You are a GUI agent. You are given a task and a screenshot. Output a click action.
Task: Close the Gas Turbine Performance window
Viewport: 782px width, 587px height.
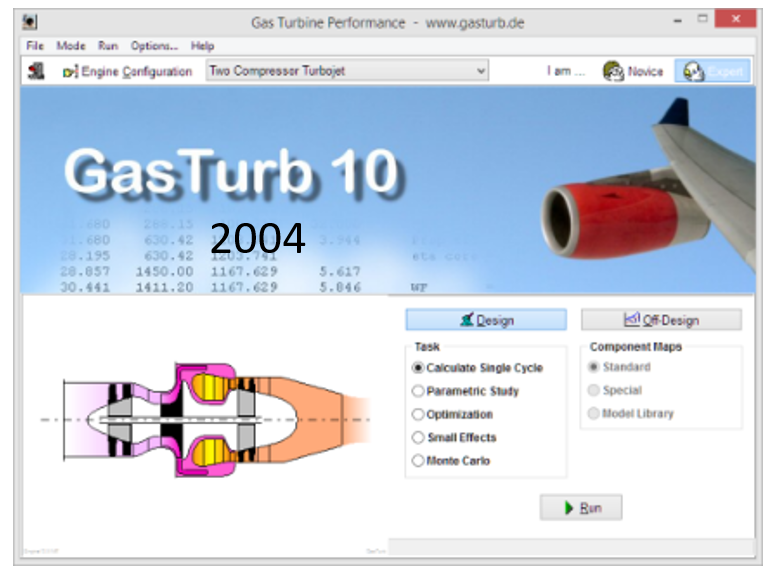point(736,19)
